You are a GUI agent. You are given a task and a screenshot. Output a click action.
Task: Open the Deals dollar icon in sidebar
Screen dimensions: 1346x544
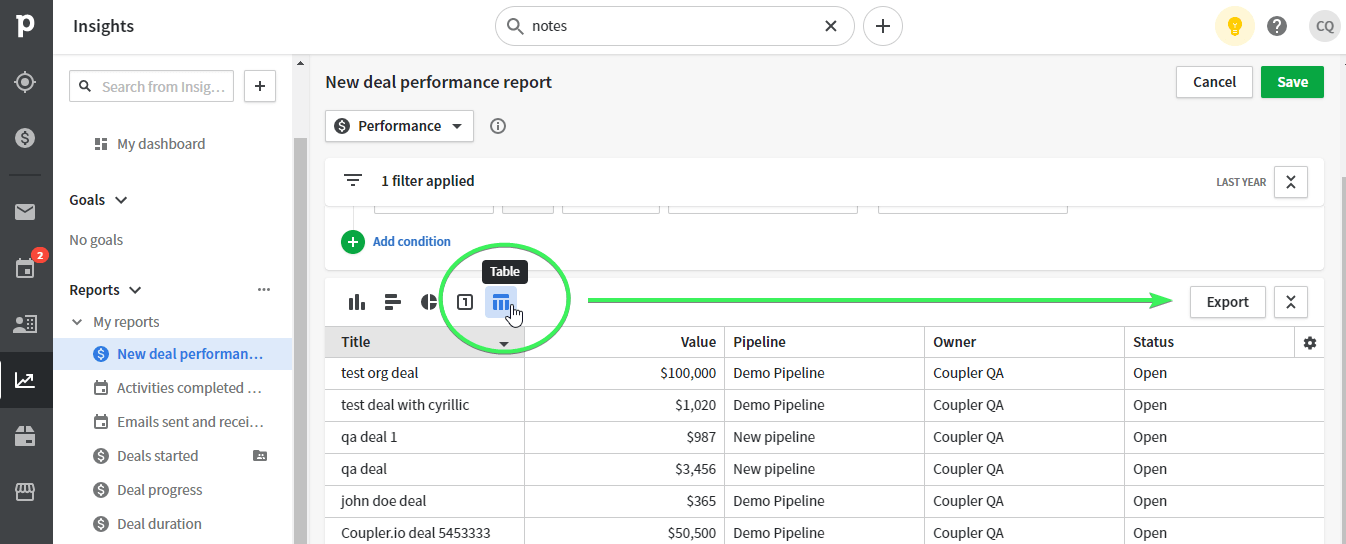coord(26,137)
